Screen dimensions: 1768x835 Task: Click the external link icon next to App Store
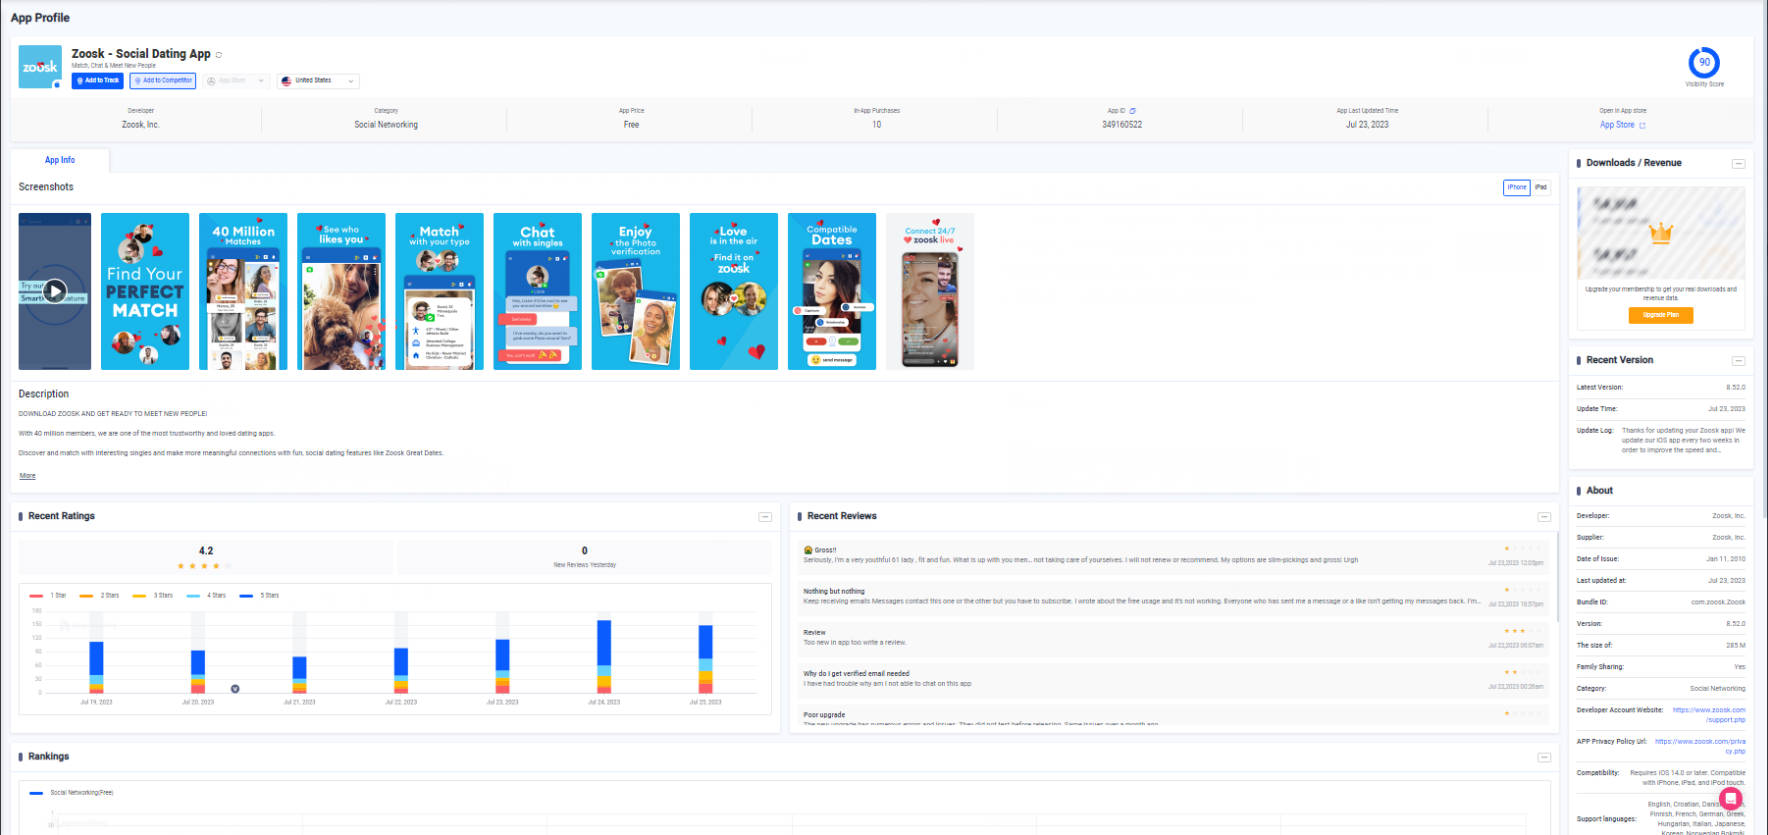click(1642, 125)
